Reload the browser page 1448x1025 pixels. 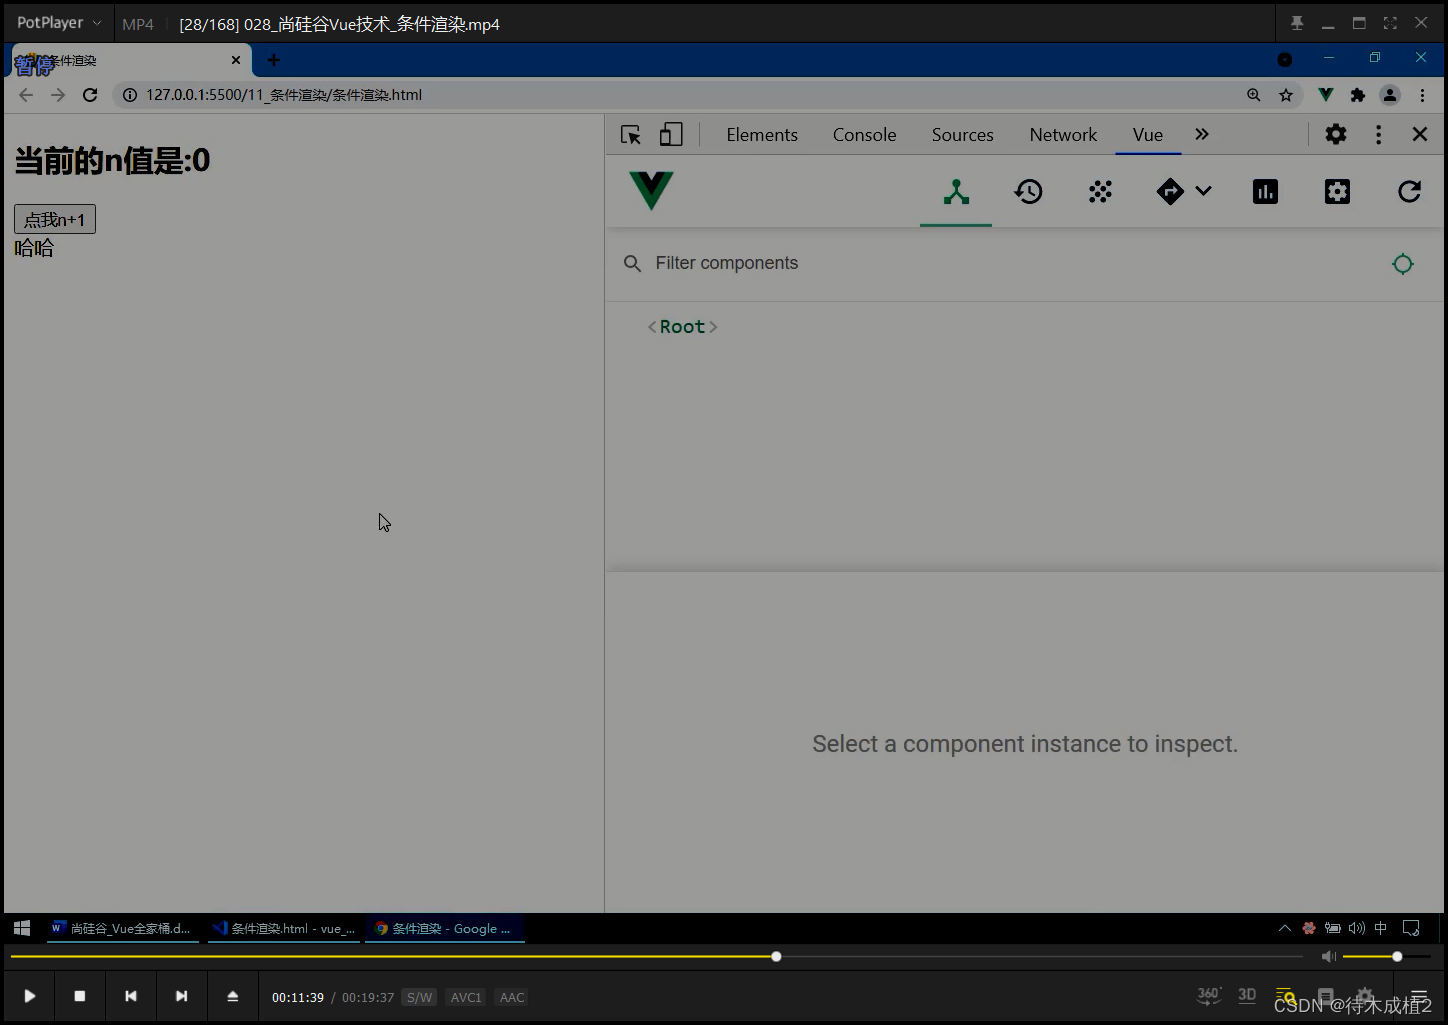(x=90, y=95)
